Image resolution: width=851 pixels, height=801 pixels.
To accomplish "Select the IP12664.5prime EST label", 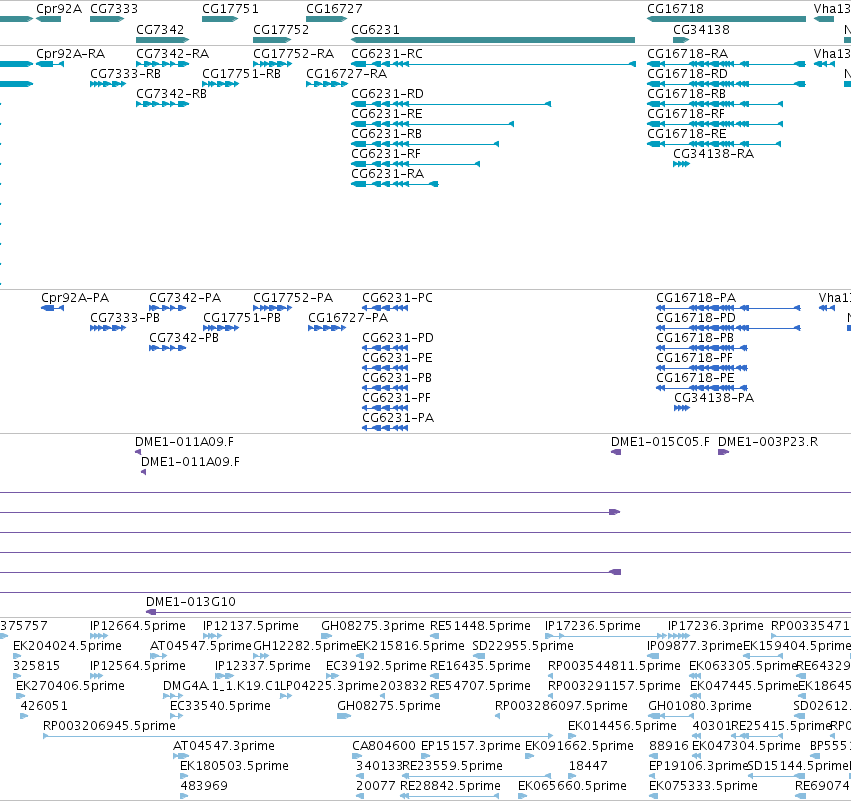I will click(138, 626).
